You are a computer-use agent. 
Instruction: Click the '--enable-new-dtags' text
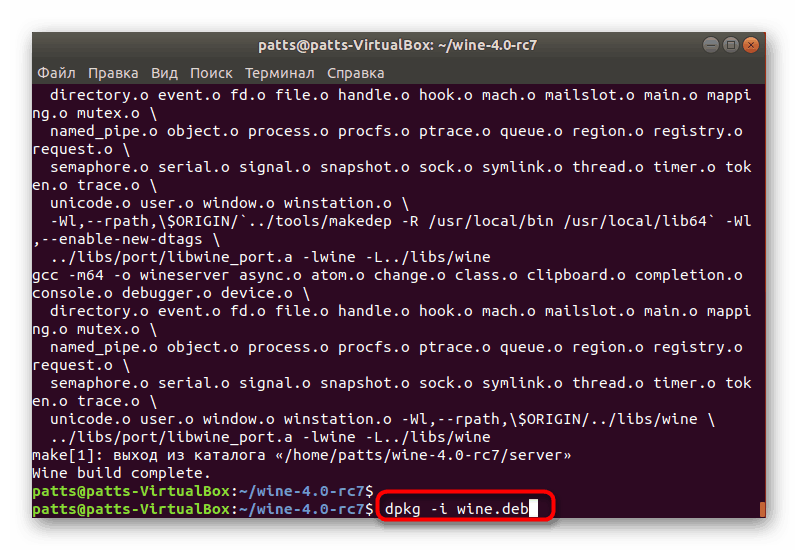tap(121, 239)
